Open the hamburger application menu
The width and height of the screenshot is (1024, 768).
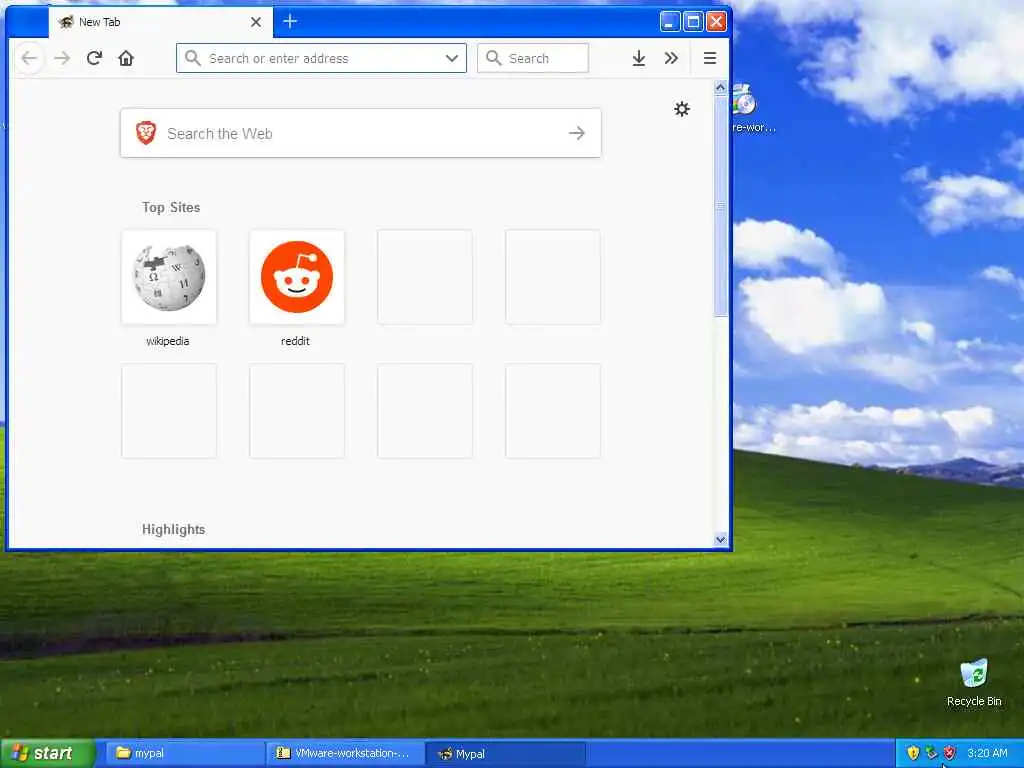coord(710,58)
